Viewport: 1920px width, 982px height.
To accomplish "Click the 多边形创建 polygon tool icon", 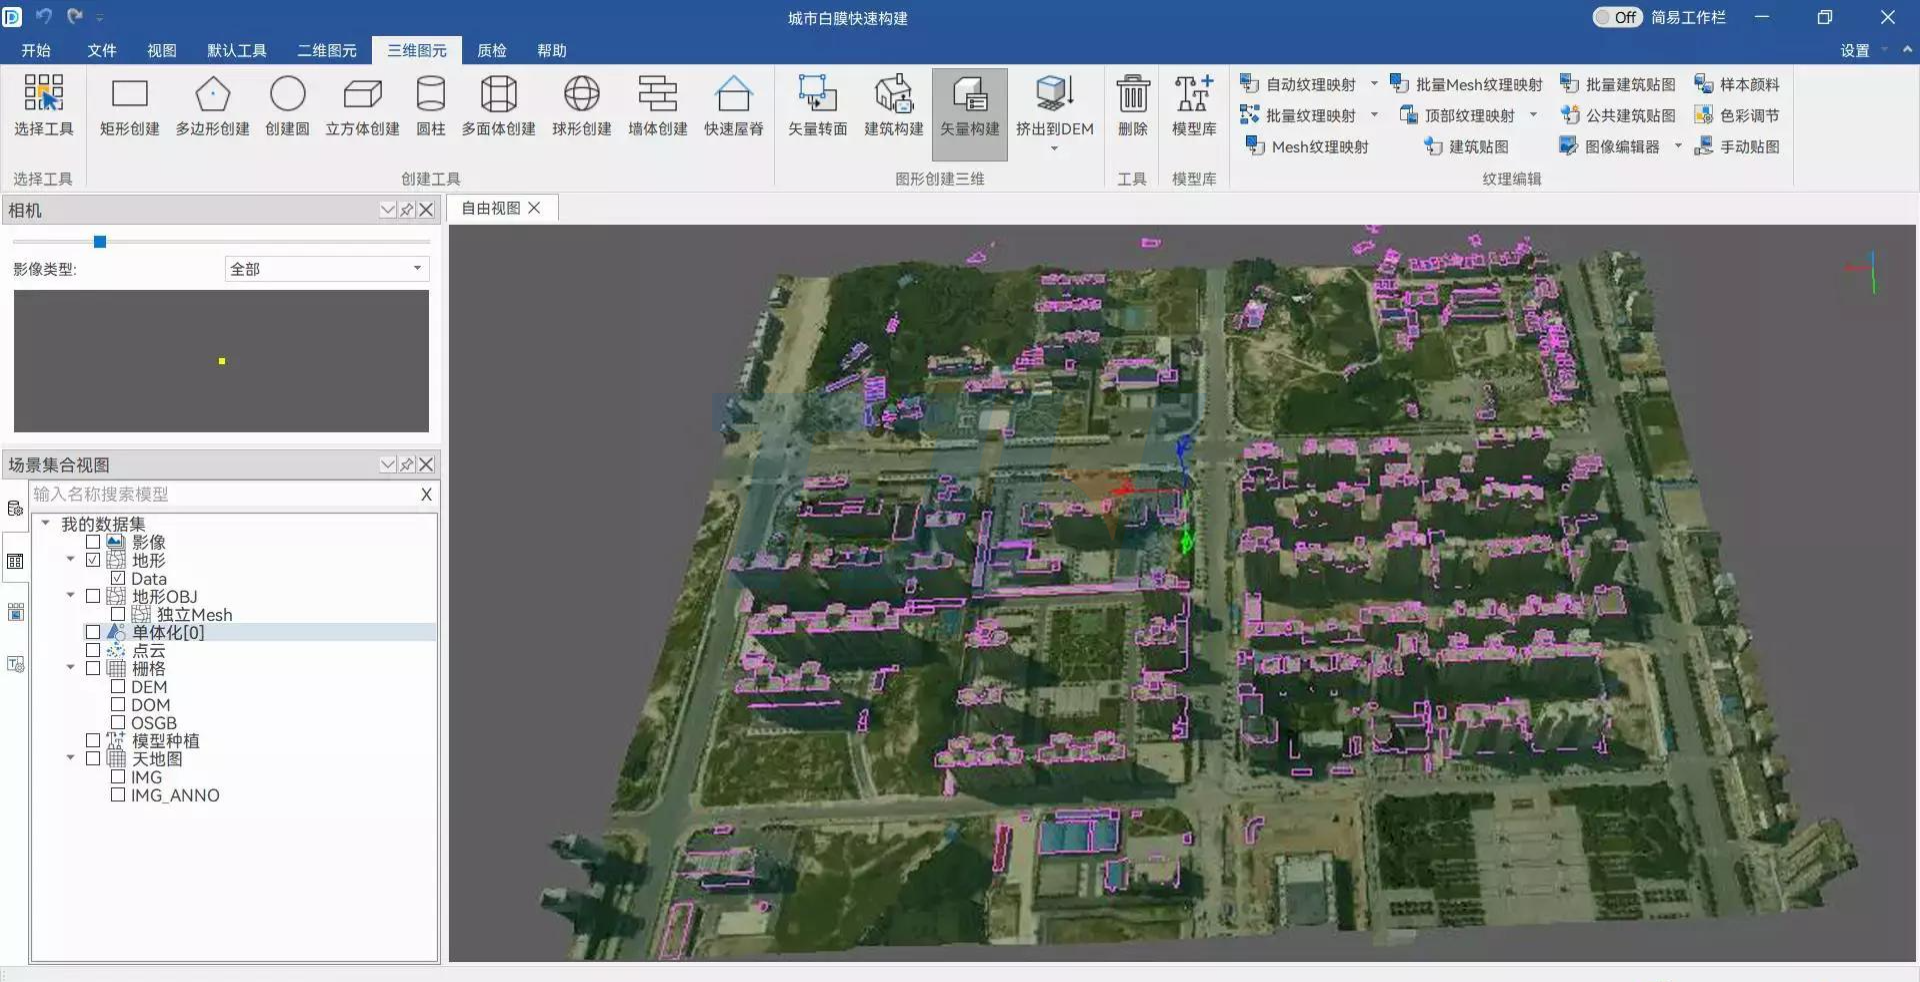I will 212,95.
